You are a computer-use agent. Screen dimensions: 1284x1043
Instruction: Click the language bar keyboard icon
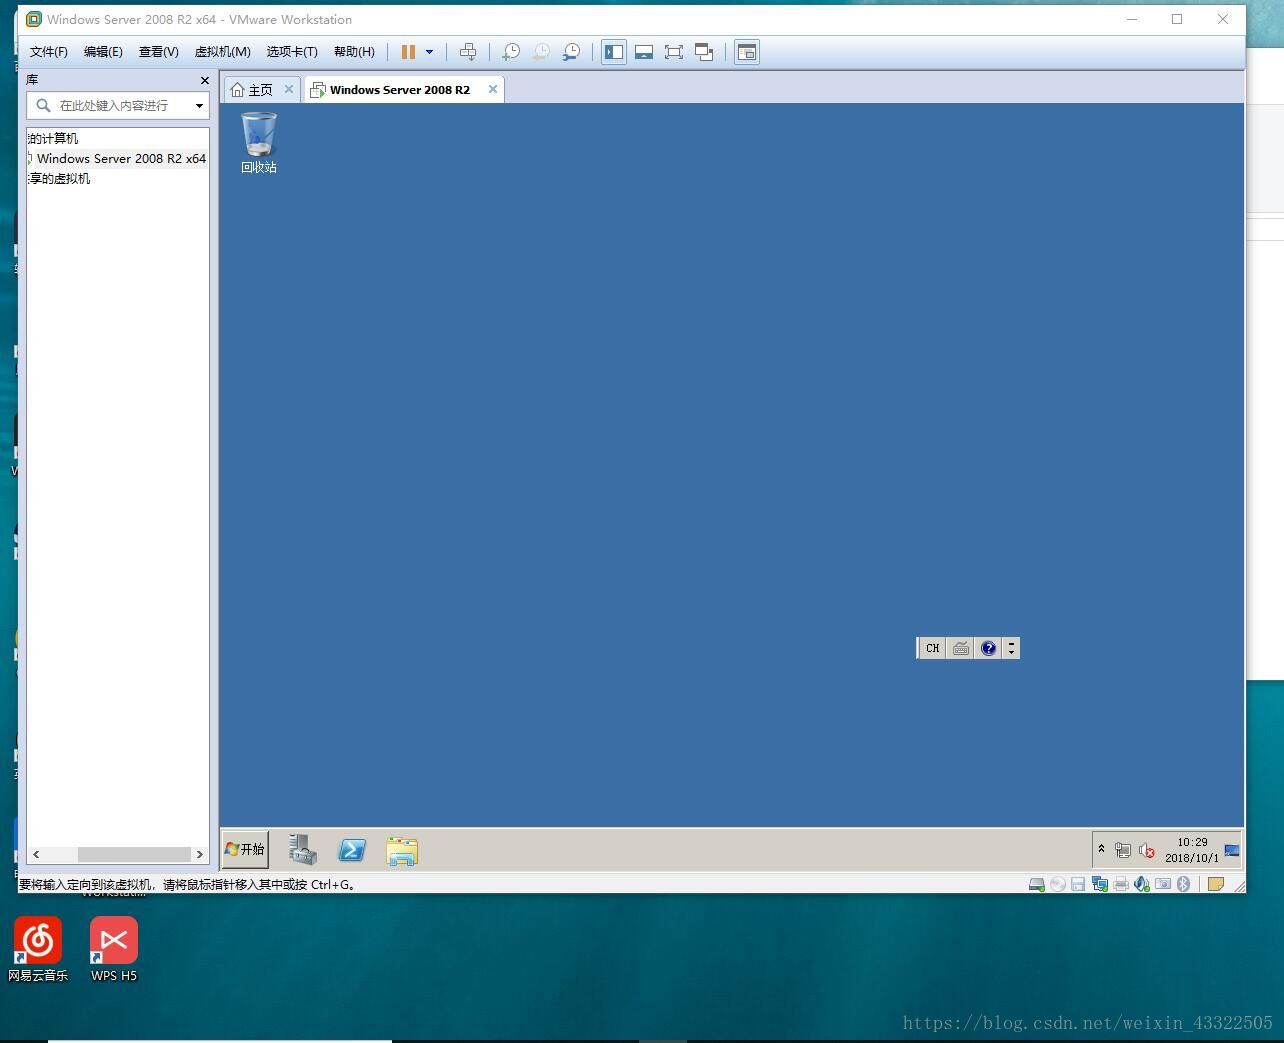[x=960, y=648]
